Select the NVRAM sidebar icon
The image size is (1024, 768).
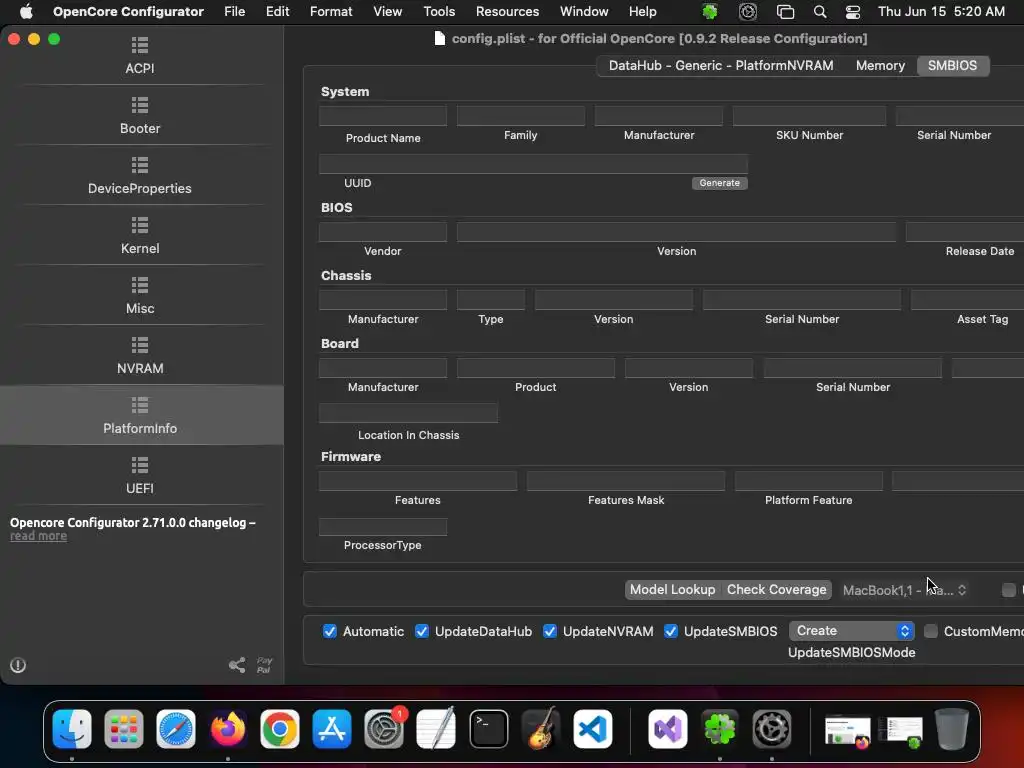pos(140,345)
